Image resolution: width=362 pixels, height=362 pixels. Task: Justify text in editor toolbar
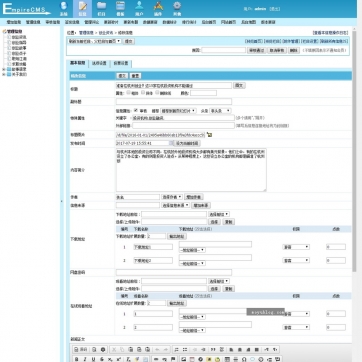tap(257, 349)
